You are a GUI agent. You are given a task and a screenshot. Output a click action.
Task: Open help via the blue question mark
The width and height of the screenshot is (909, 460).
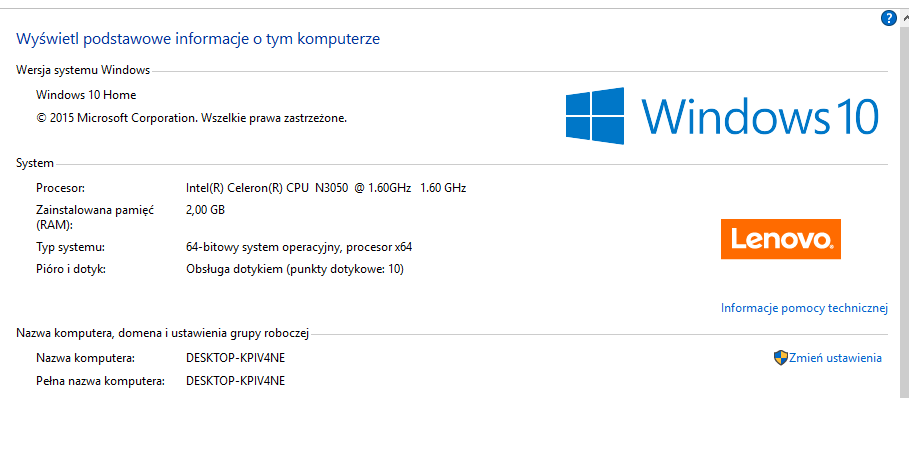[x=888, y=19]
